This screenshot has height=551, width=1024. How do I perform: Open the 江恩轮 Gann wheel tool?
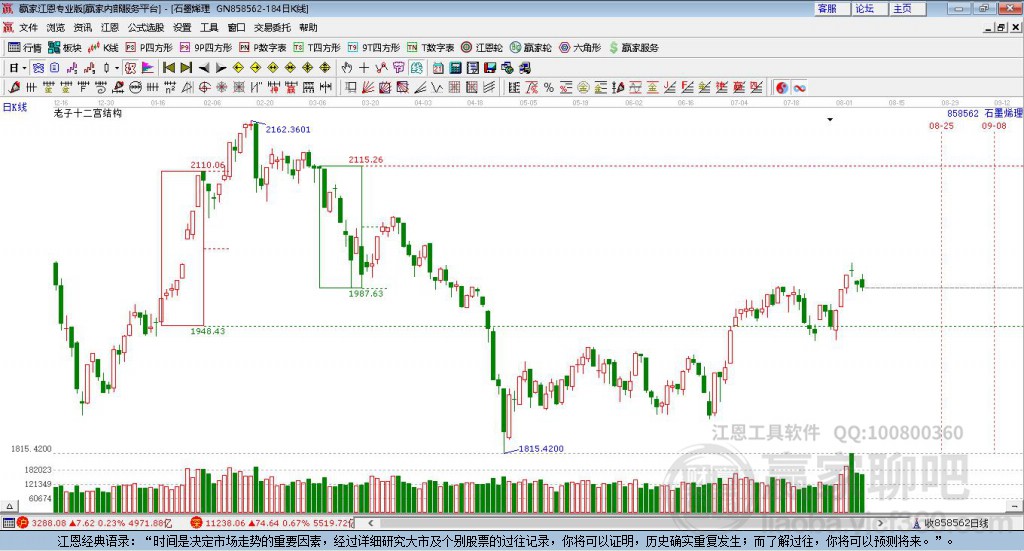pos(482,48)
